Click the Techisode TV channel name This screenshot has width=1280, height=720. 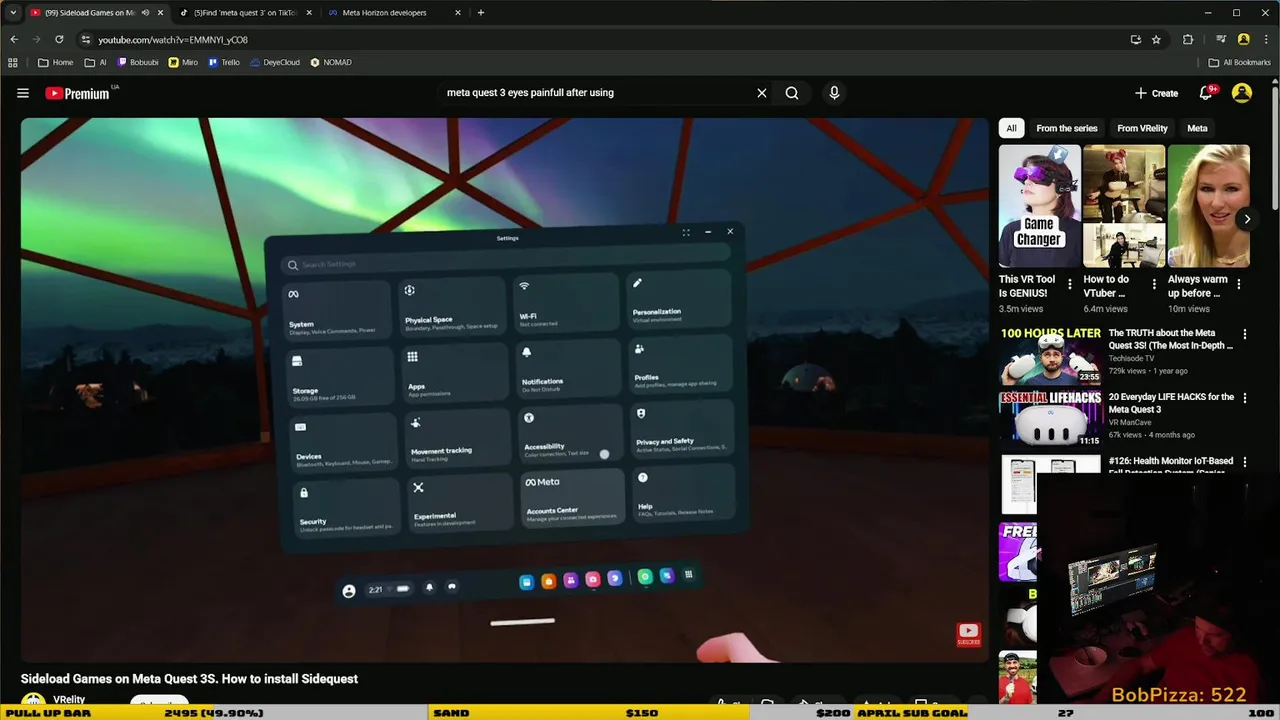tap(1131, 358)
